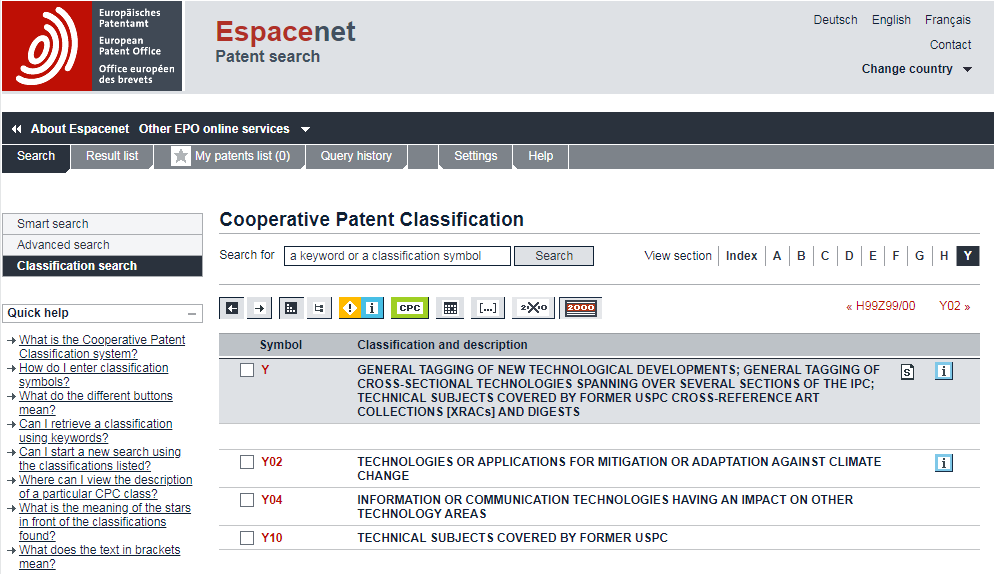The height and width of the screenshot is (574, 994).
Task: Expand Other EPO online services menu
Action: pos(224,129)
